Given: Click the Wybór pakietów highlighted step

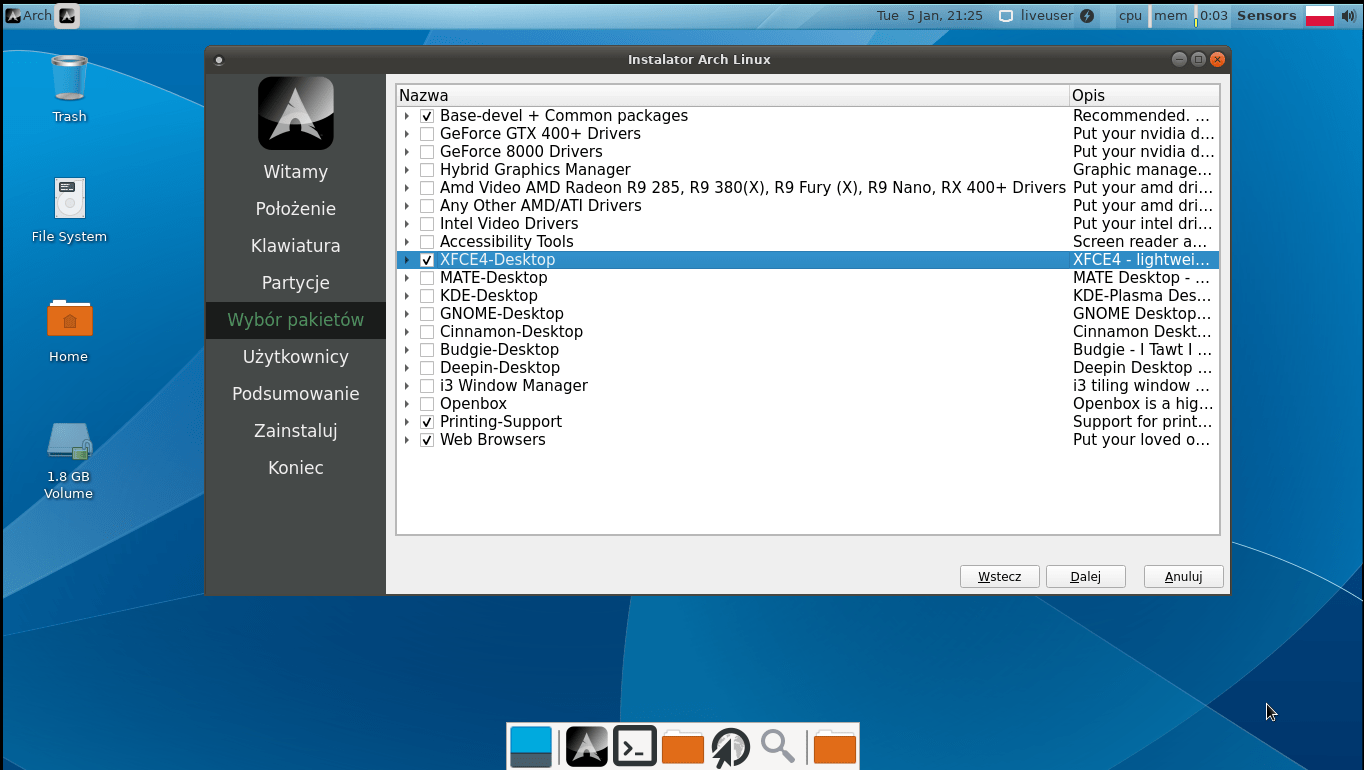Looking at the screenshot, I should (296, 320).
